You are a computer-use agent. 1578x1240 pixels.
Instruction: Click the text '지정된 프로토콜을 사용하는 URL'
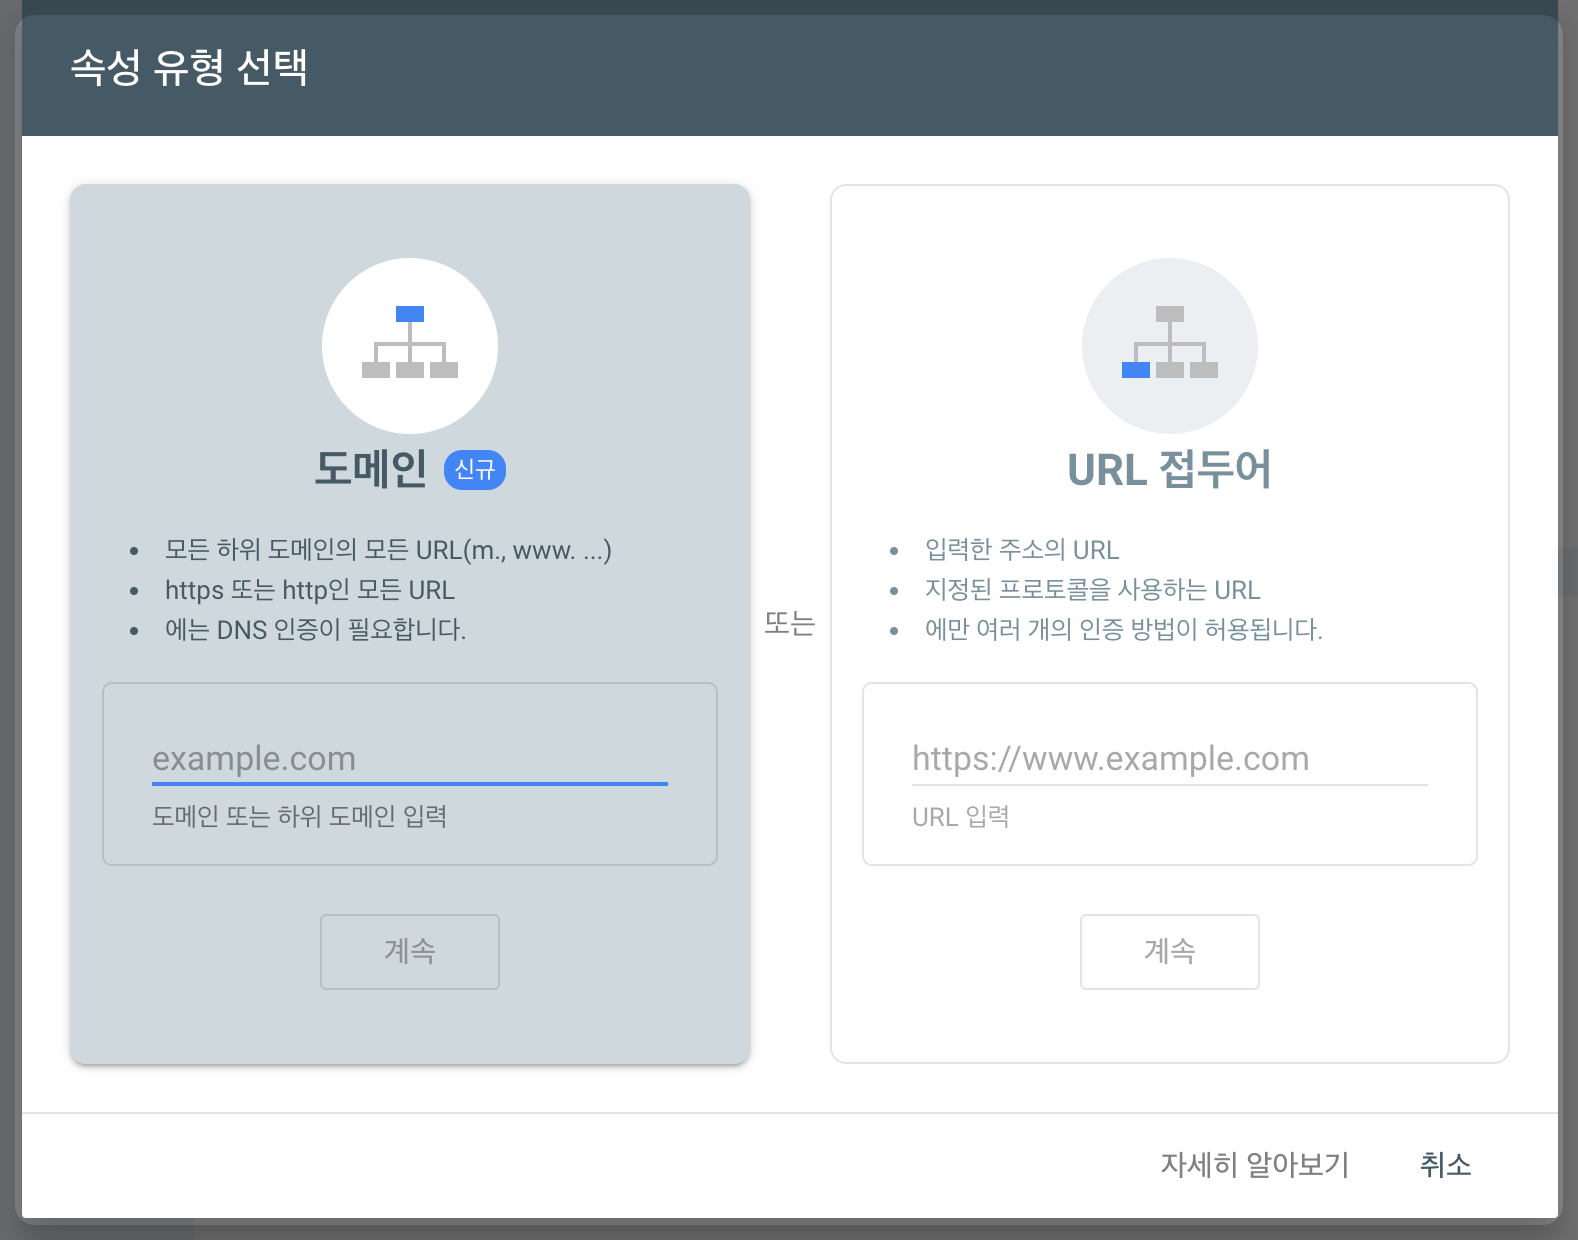[x=1093, y=590]
